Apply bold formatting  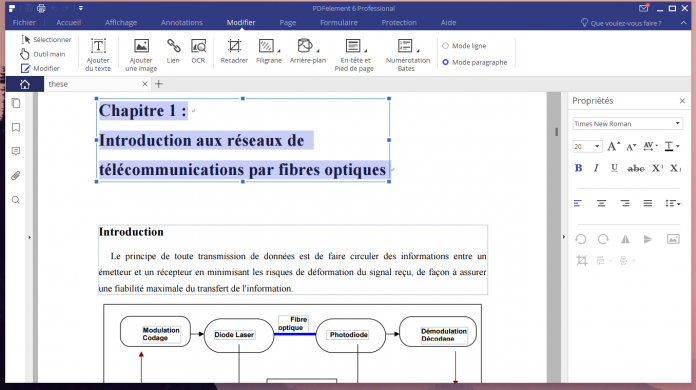click(x=578, y=168)
